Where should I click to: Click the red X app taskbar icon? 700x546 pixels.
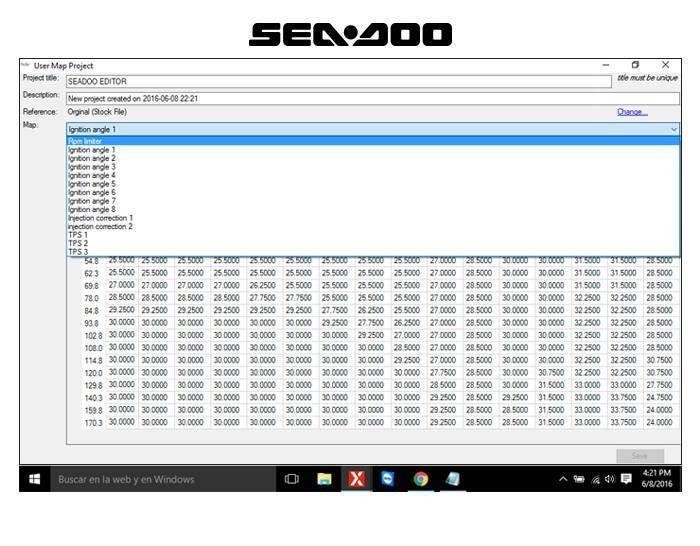[356, 479]
